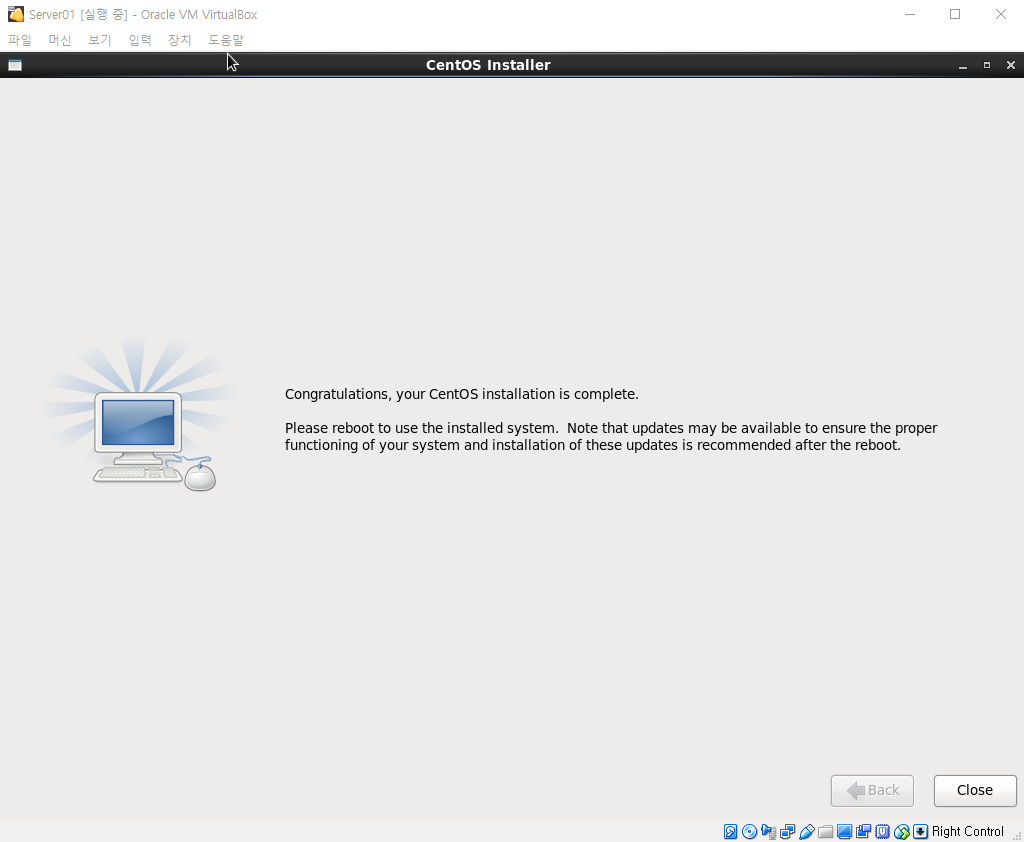Click the VirtualBox app icon in title bar
This screenshot has height=842, width=1024.
(x=16, y=14)
